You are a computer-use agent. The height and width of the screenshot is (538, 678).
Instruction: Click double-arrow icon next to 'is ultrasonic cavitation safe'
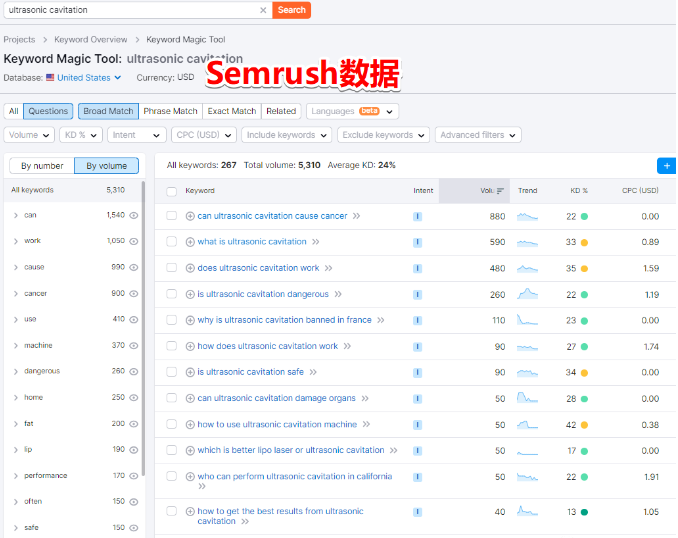[313, 372]
